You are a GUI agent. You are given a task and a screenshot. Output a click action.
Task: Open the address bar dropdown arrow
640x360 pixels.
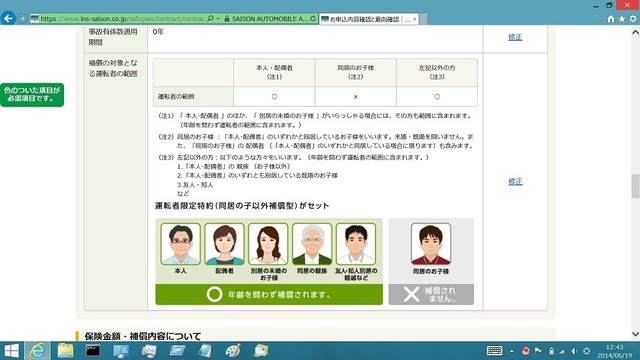(218, 19)
